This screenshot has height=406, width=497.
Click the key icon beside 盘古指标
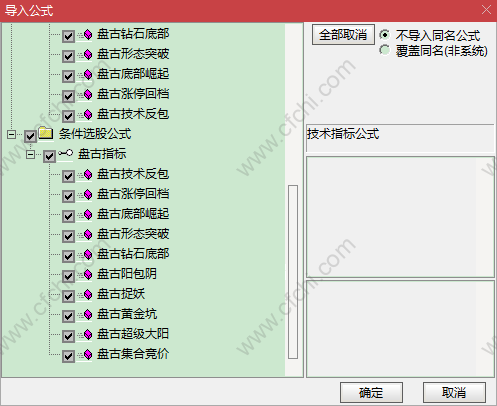(x=65, y=153)
